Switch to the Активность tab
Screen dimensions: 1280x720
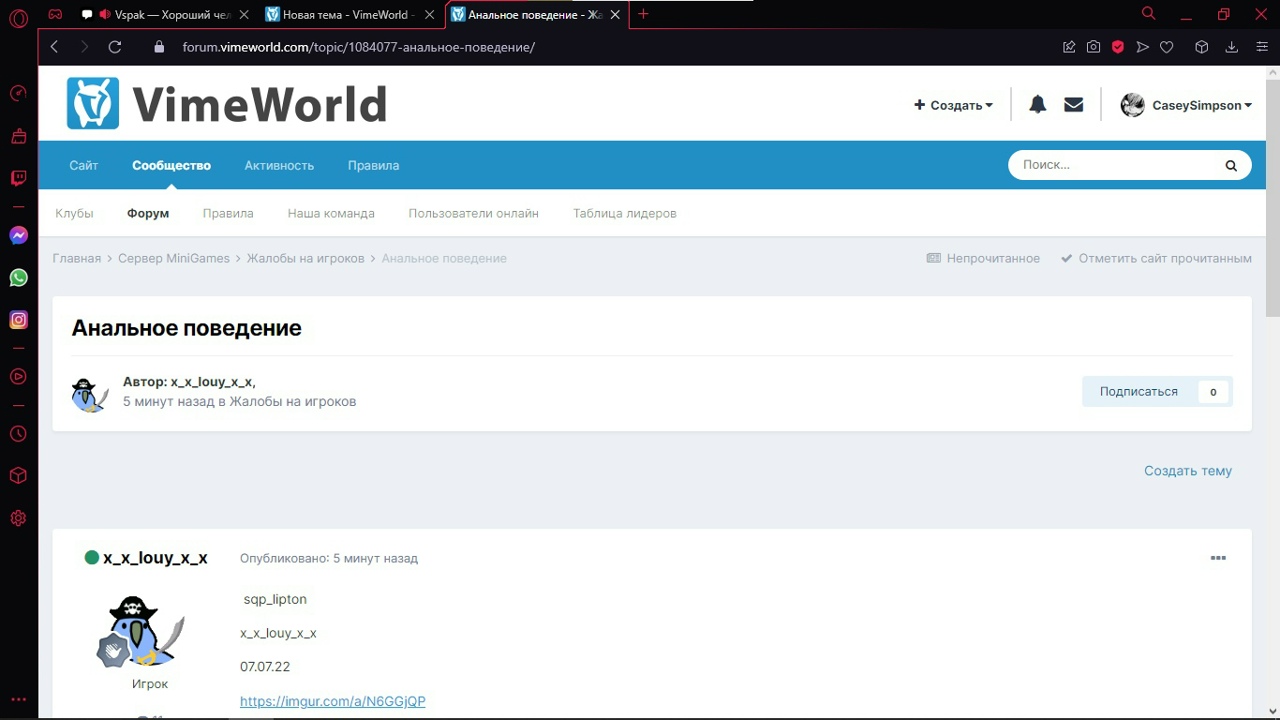(x=279, y=165)
